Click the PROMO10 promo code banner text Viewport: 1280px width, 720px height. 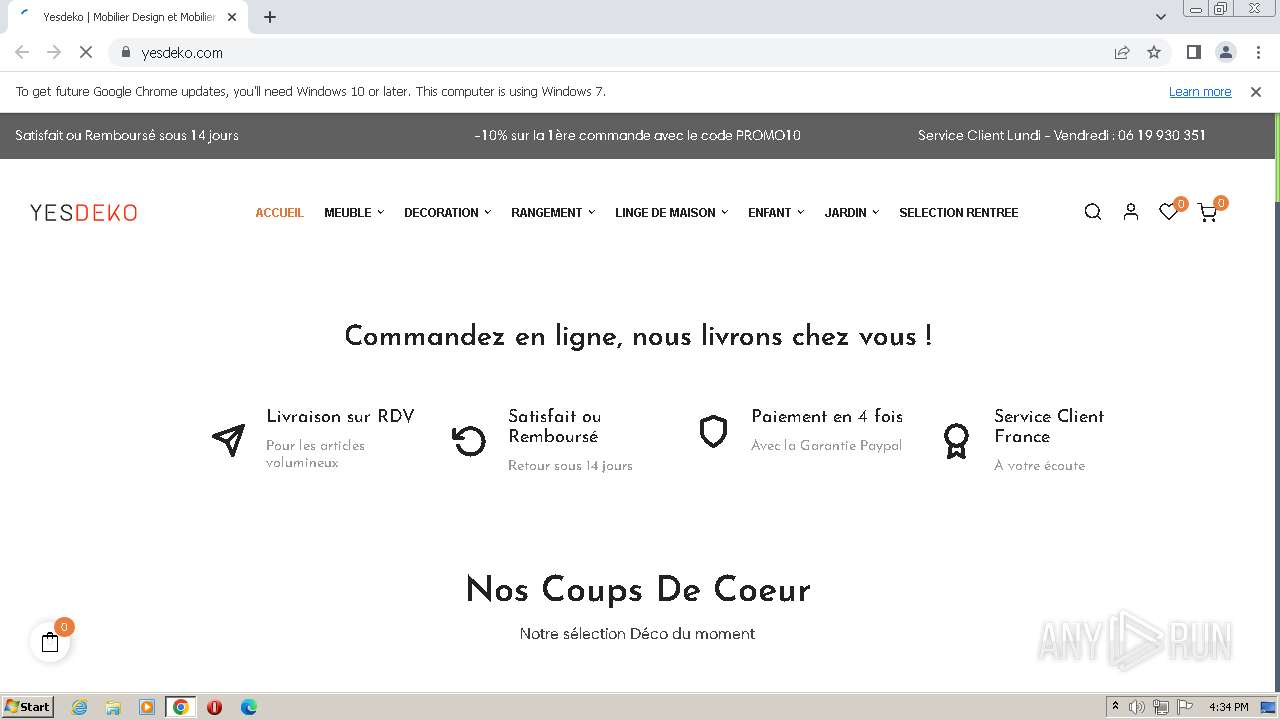coord(638,135)
